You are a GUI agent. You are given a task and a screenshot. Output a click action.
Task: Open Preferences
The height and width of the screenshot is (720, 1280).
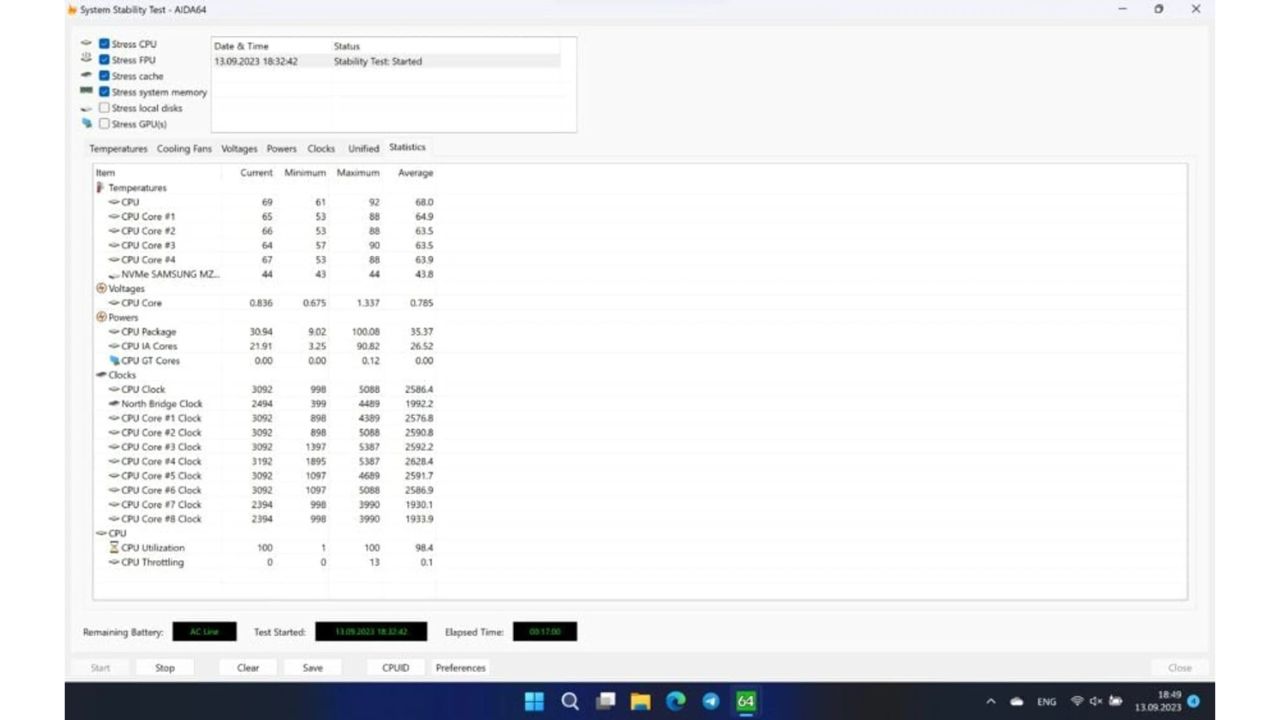(460, 667)
